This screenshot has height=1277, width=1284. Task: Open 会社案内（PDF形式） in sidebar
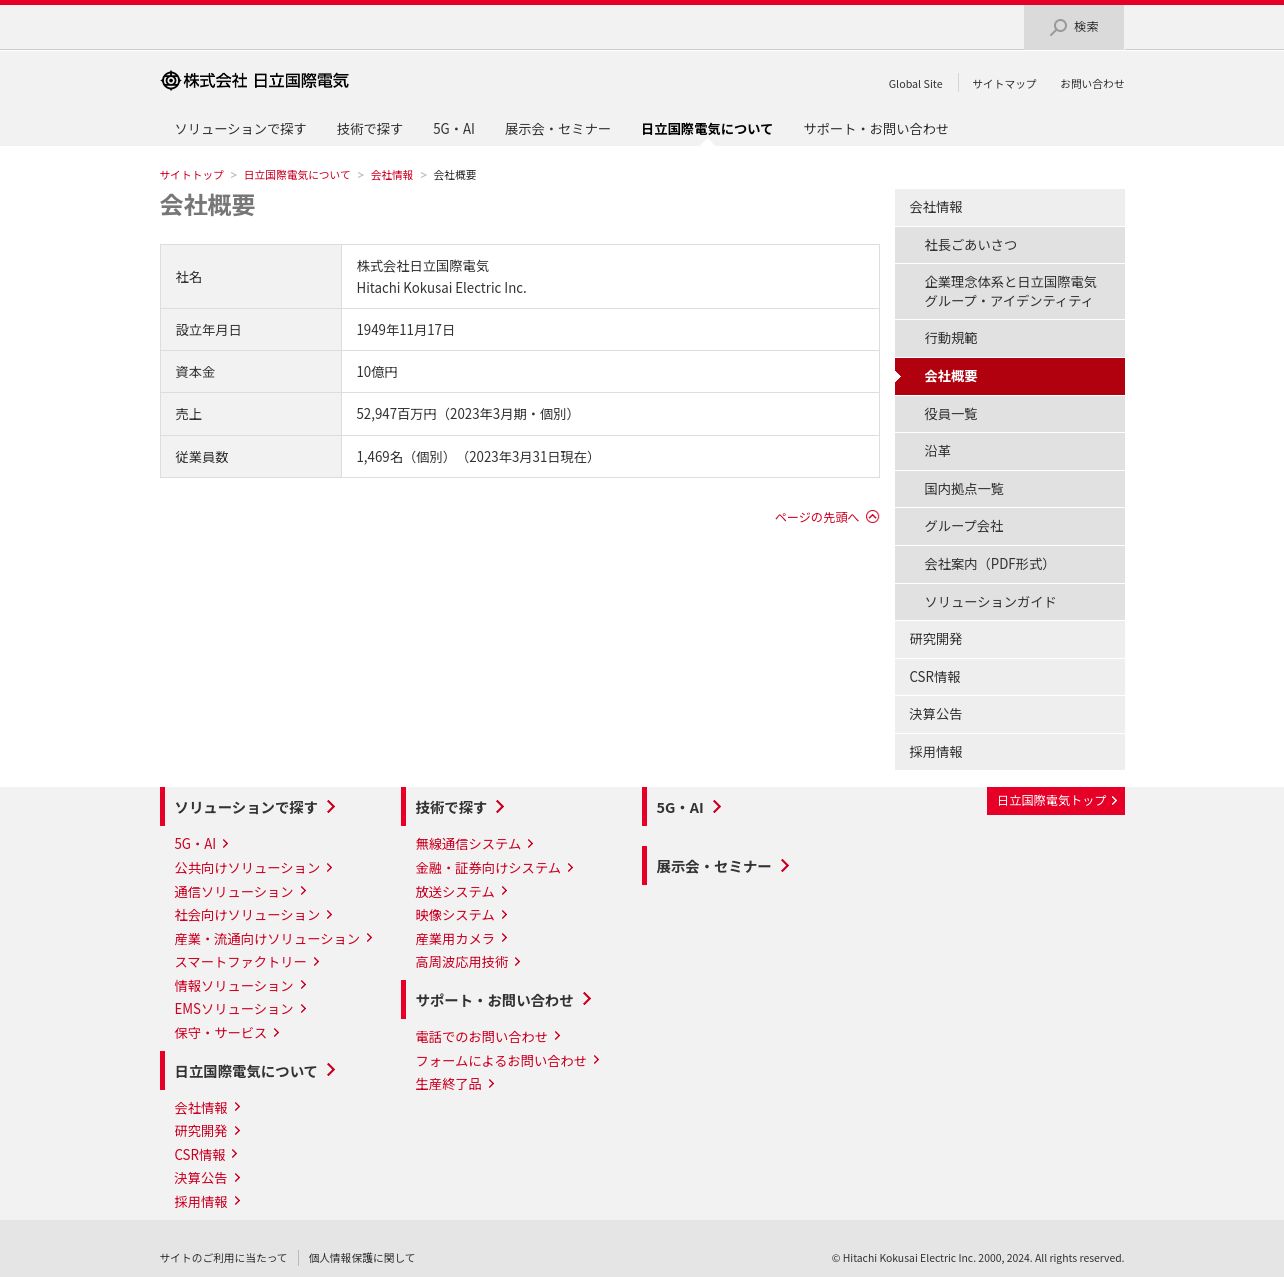coord(1010,564)
